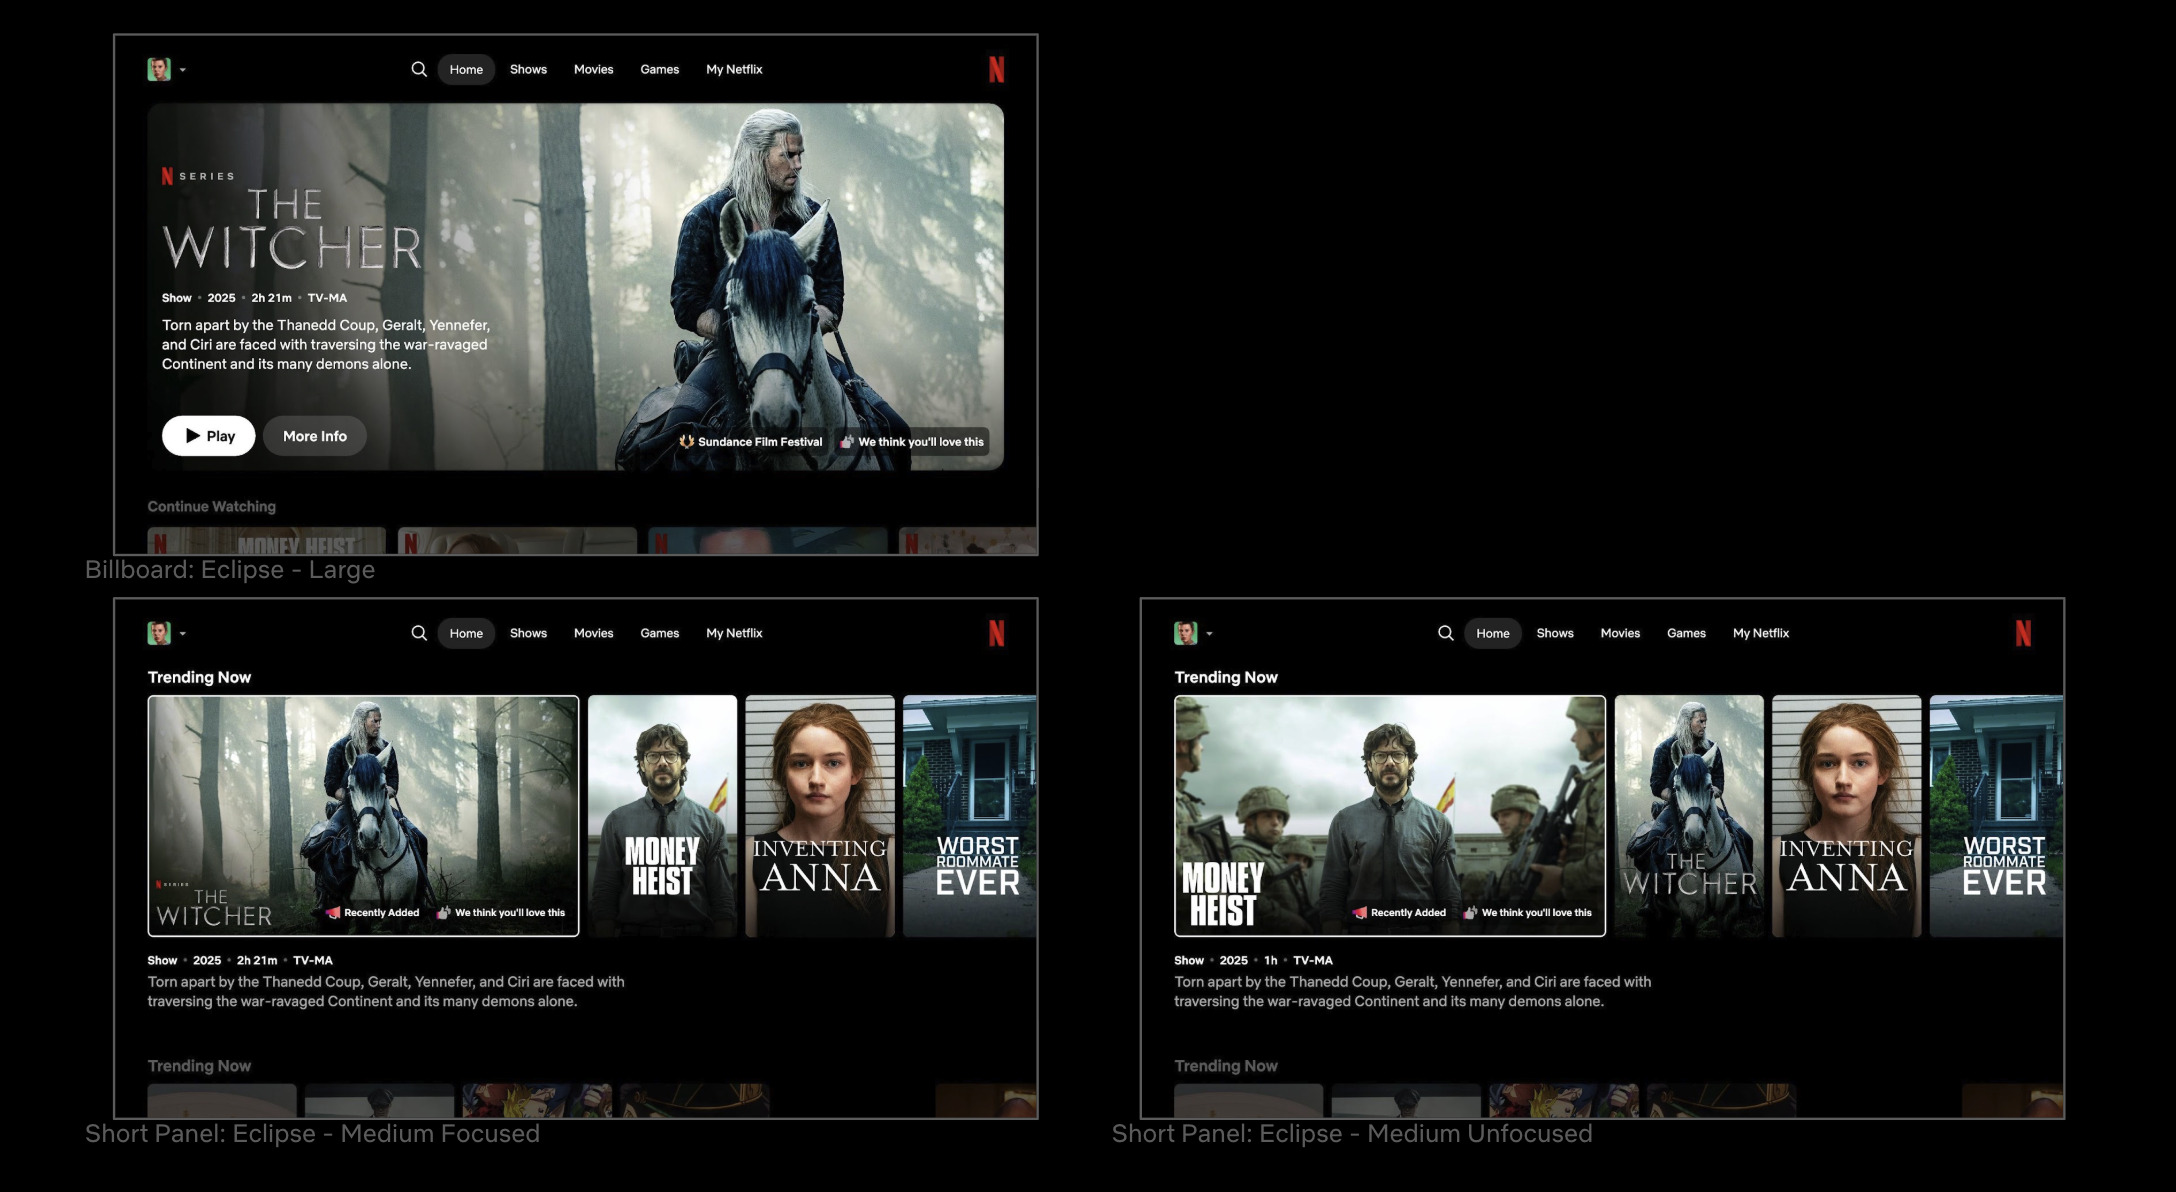This screenshot has width=2176, height=1192.
Task: Click lower Trending Now heading in Focused panel
Action: [199, 1066]
